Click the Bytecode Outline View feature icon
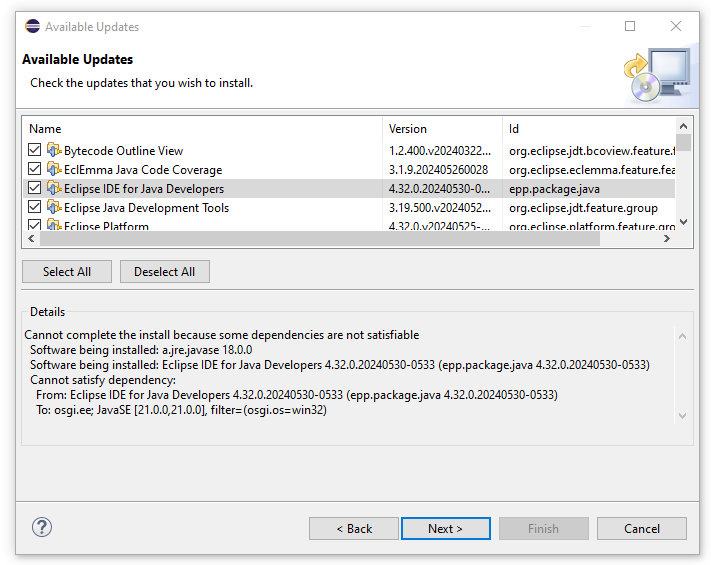This screenshot has width=711, height=565. (x=54, y=151)
